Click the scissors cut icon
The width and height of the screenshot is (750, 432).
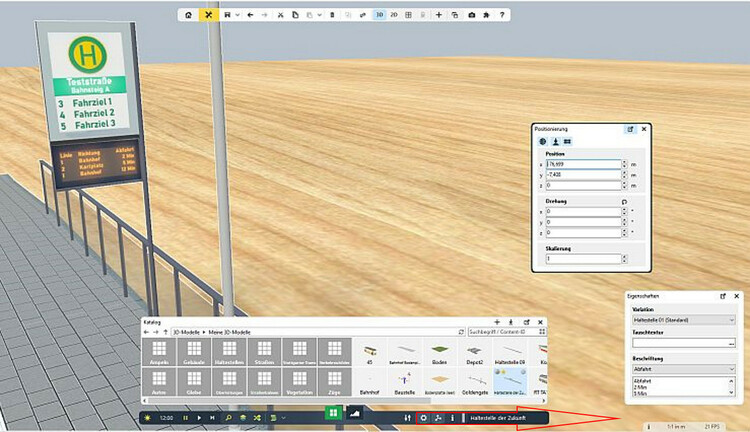(281, 15)
